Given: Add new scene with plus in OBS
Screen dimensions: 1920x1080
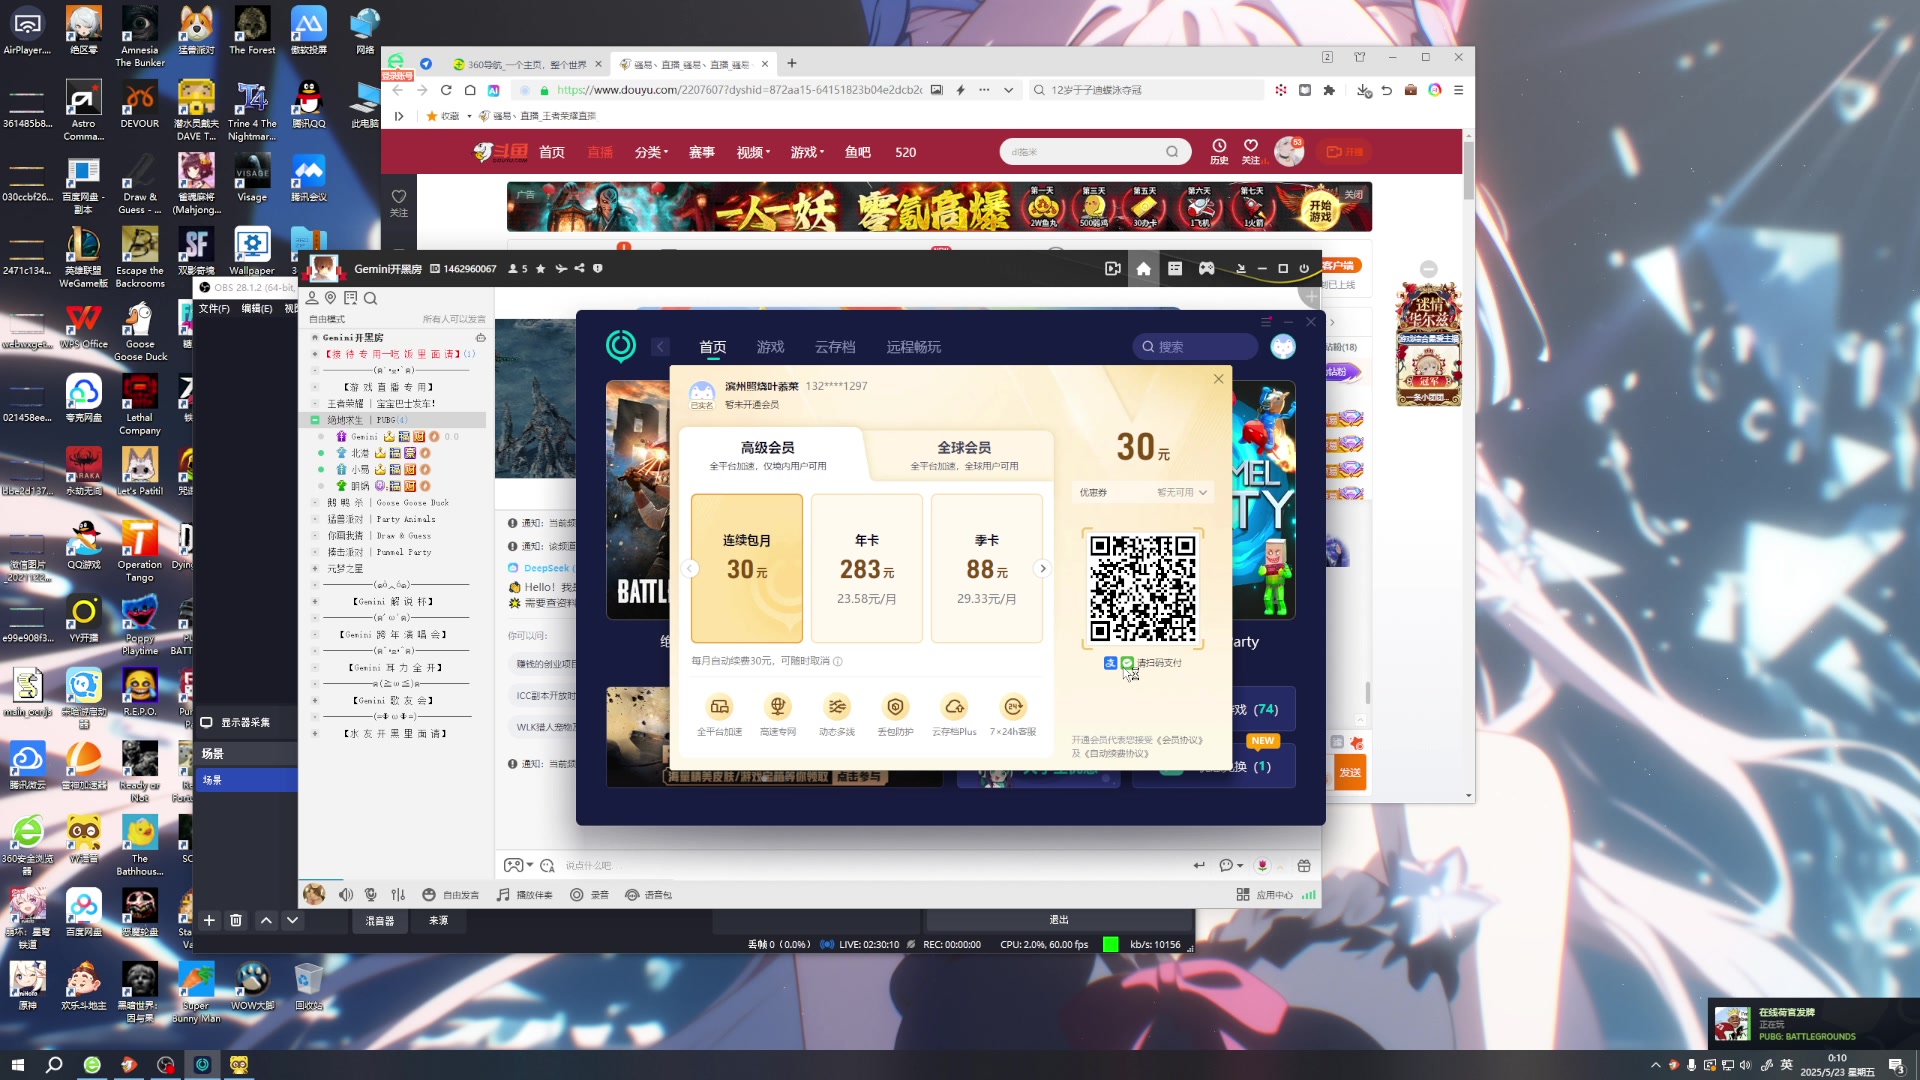Looking at the screenshot, I should (209, 920).
